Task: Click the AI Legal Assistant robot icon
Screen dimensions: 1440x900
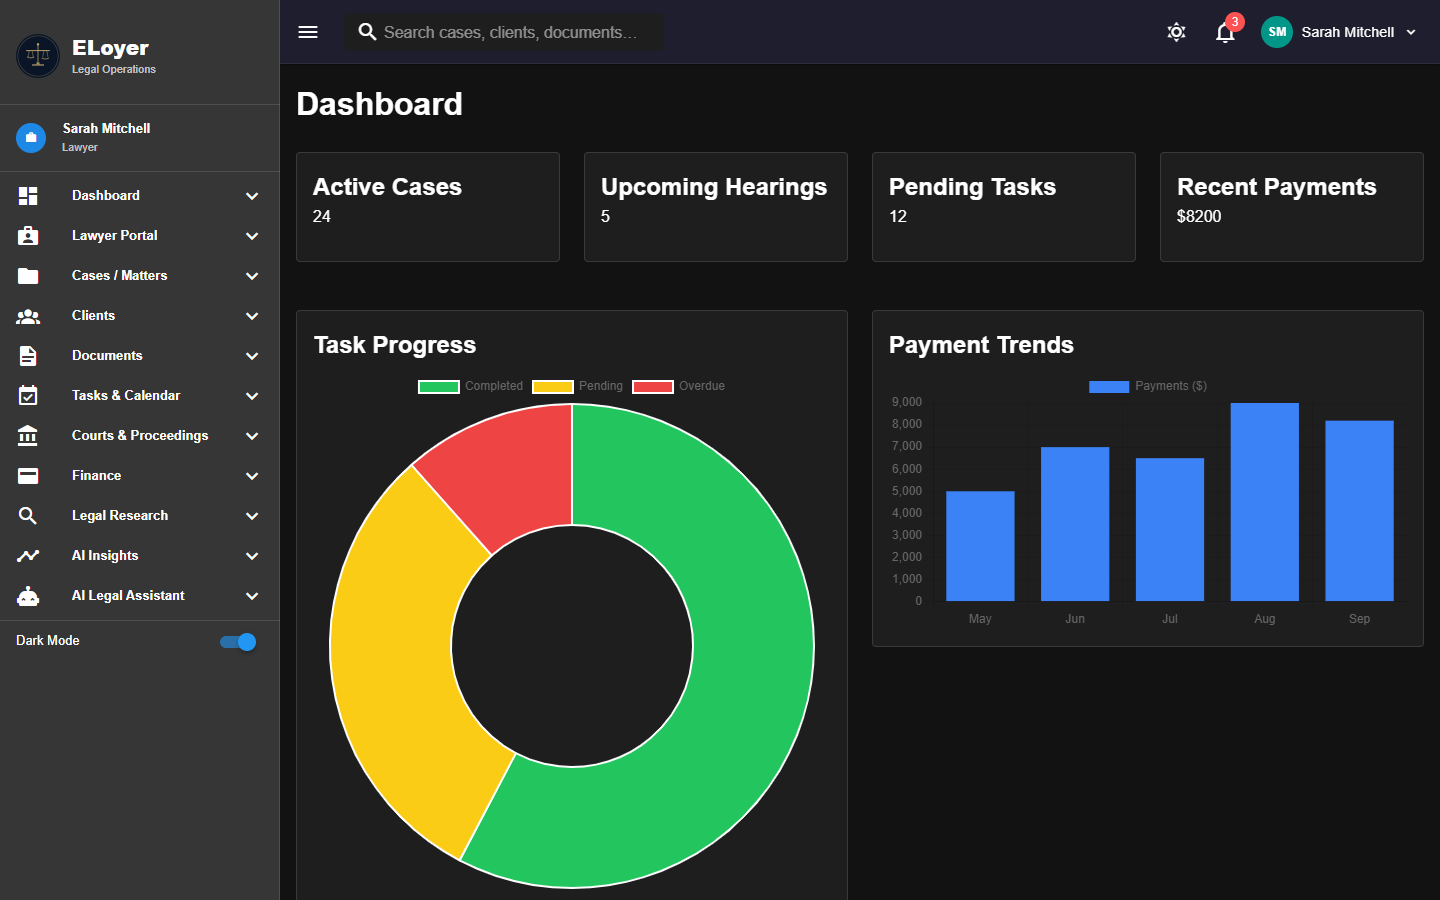Action: [28, 596]
